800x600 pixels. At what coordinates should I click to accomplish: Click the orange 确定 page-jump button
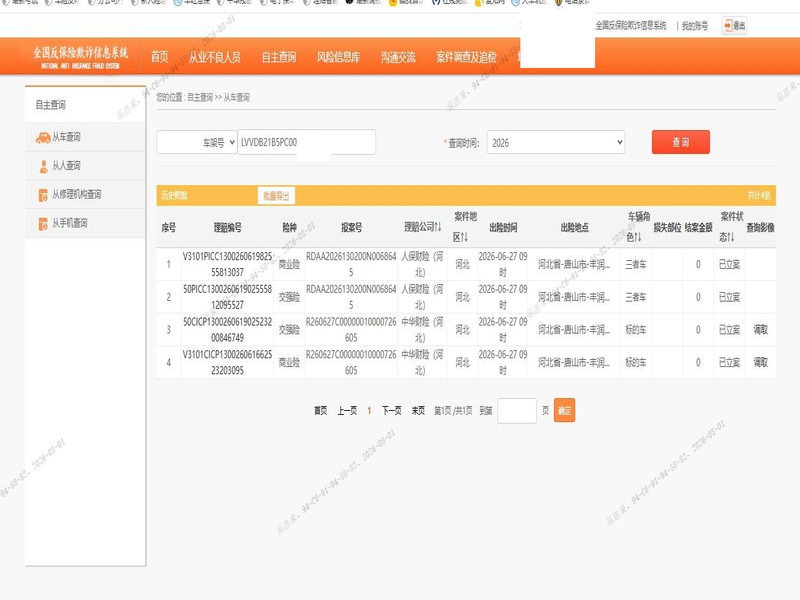coord(564,410)
